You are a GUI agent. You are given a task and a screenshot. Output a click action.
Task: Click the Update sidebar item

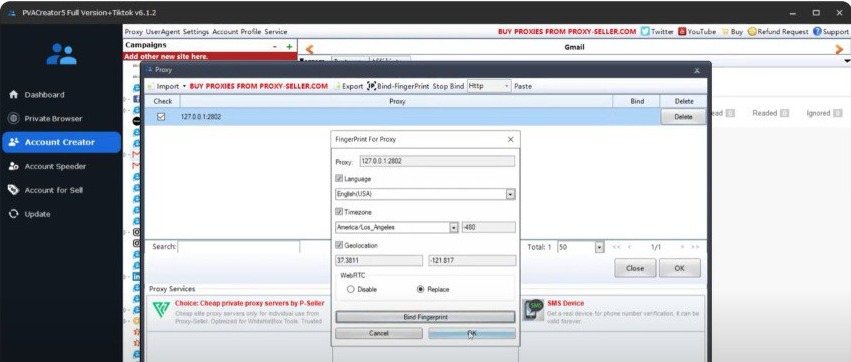coord(37,214)
